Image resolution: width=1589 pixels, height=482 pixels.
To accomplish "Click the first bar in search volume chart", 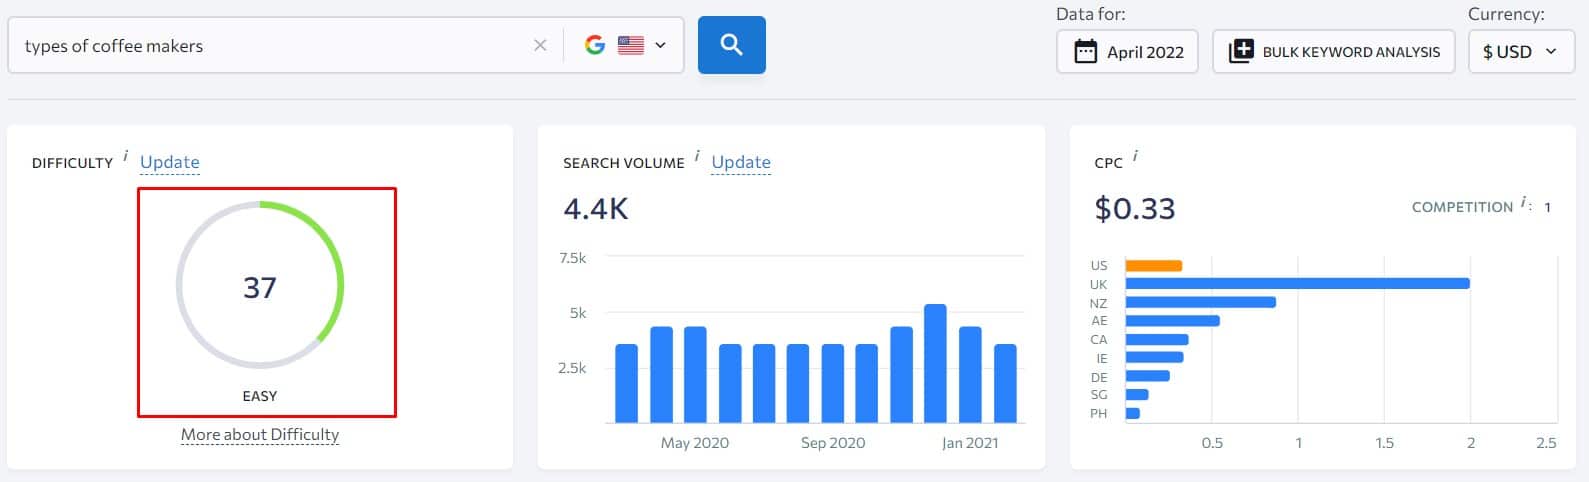I will pyautogui.click(x=626, y=383).
